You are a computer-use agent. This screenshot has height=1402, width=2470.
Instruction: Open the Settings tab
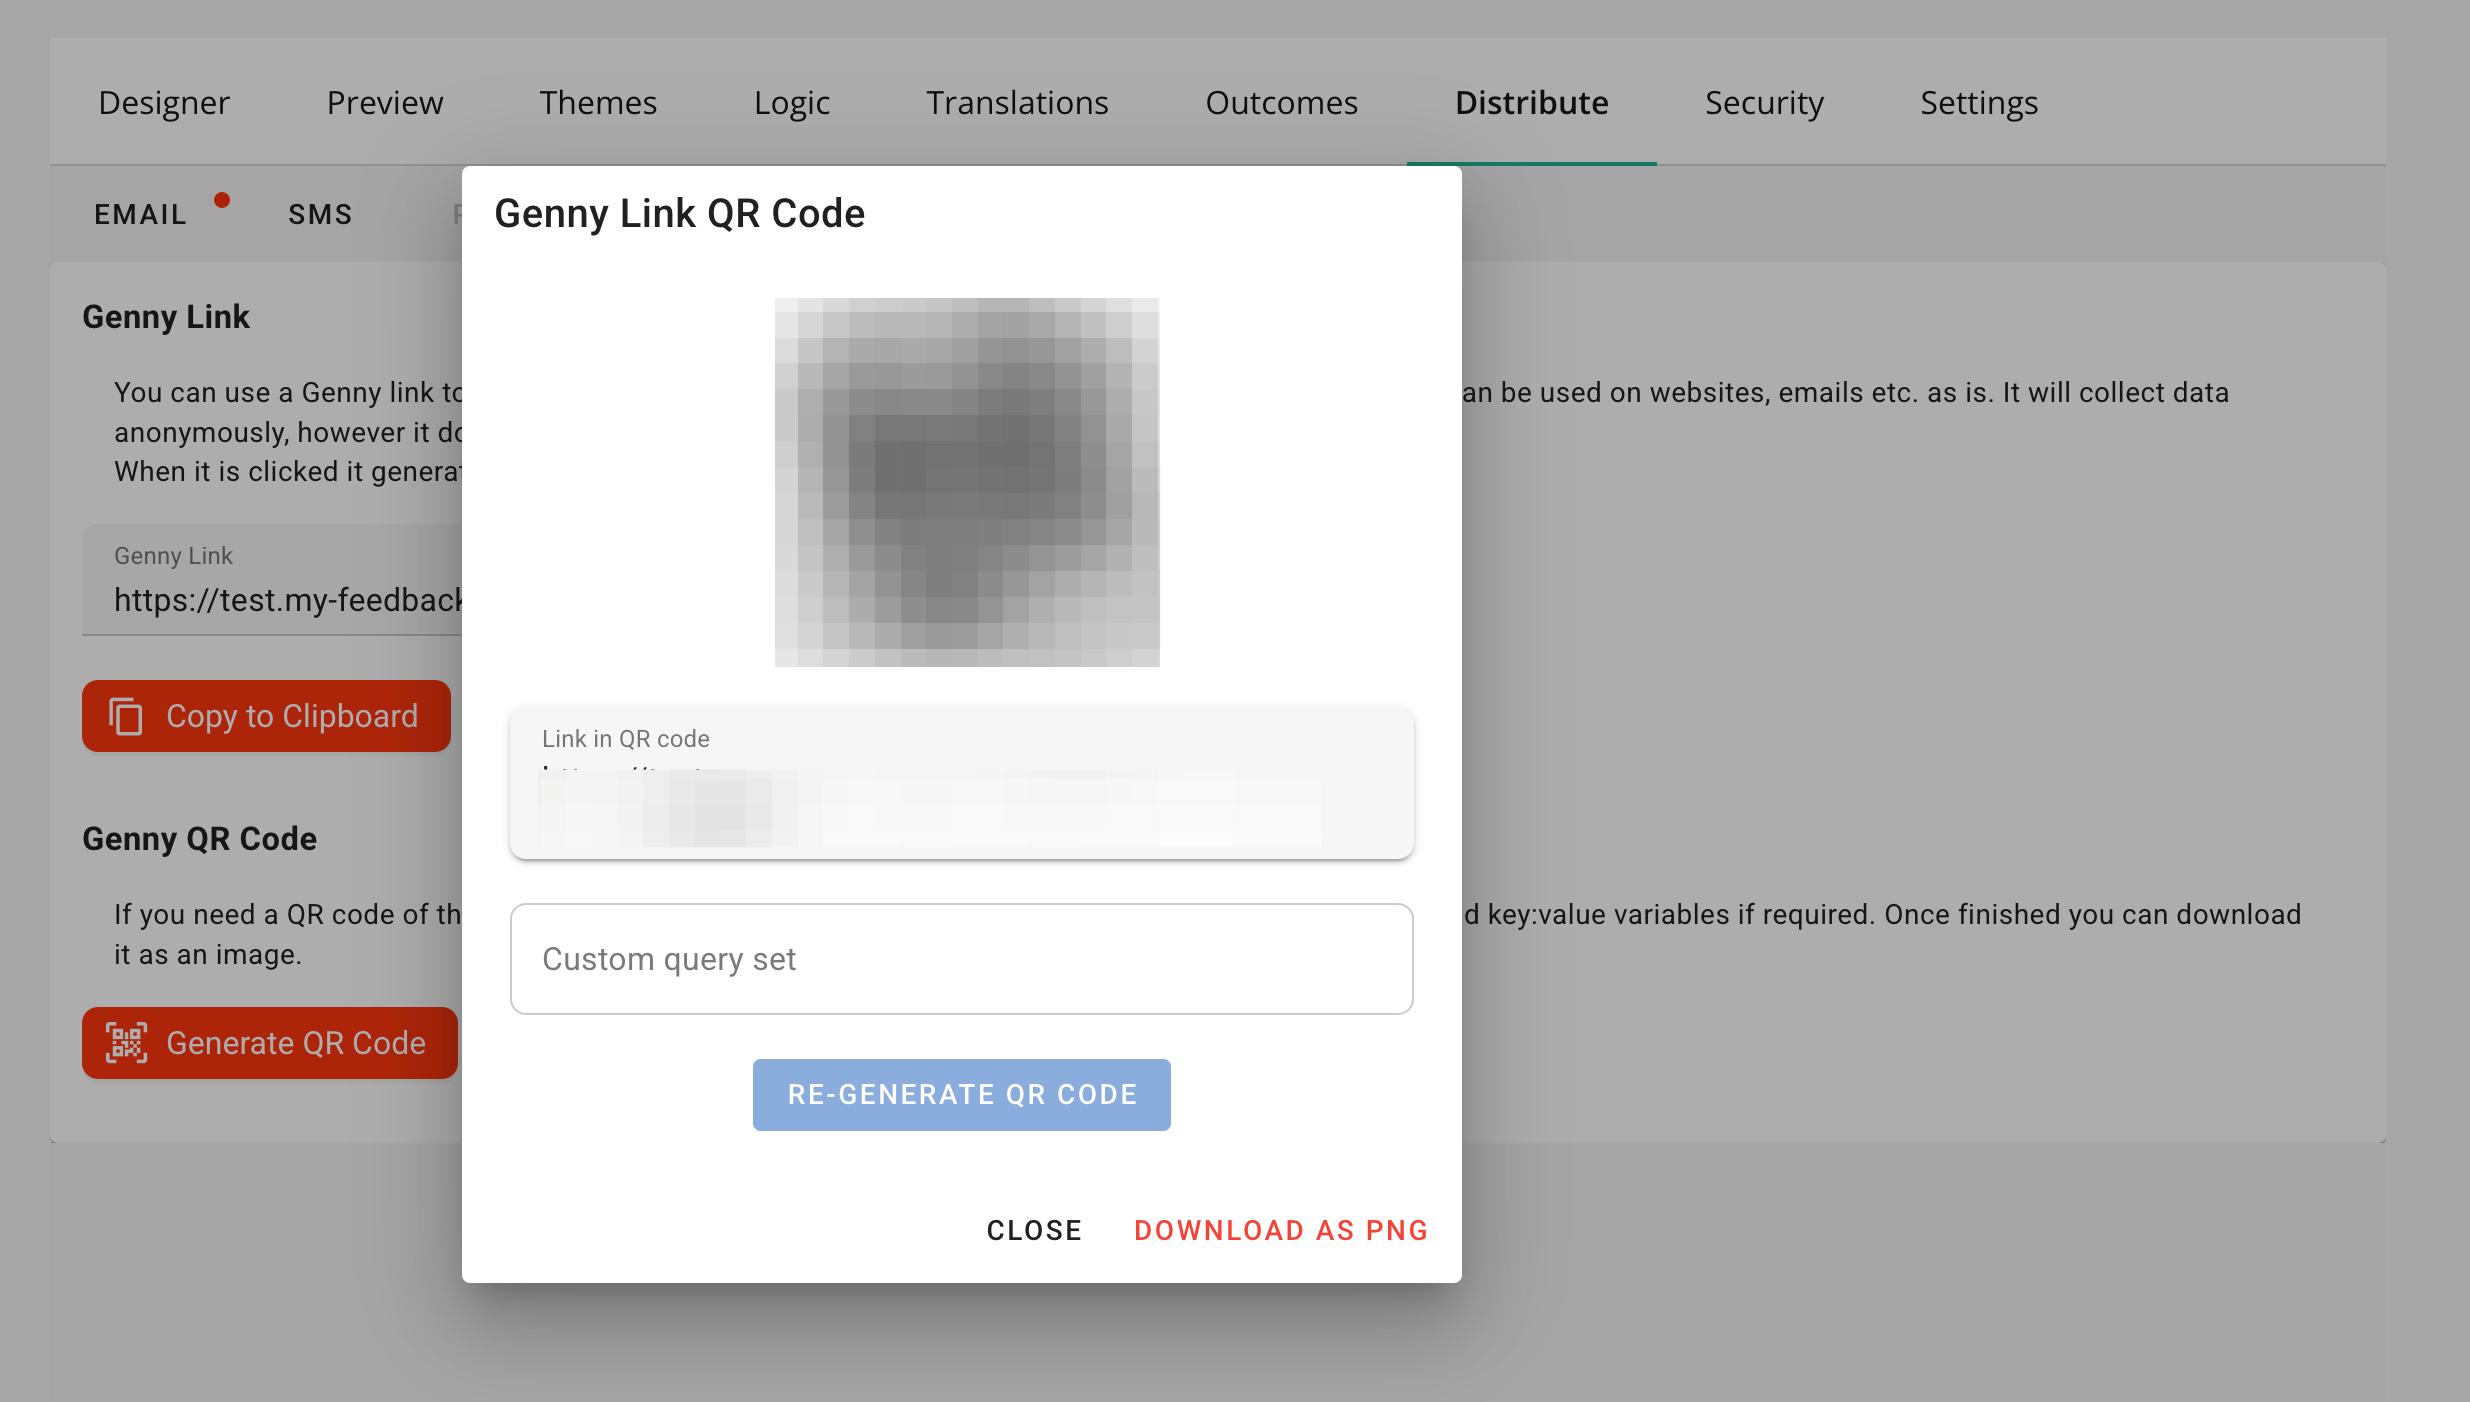(1979, 103)
